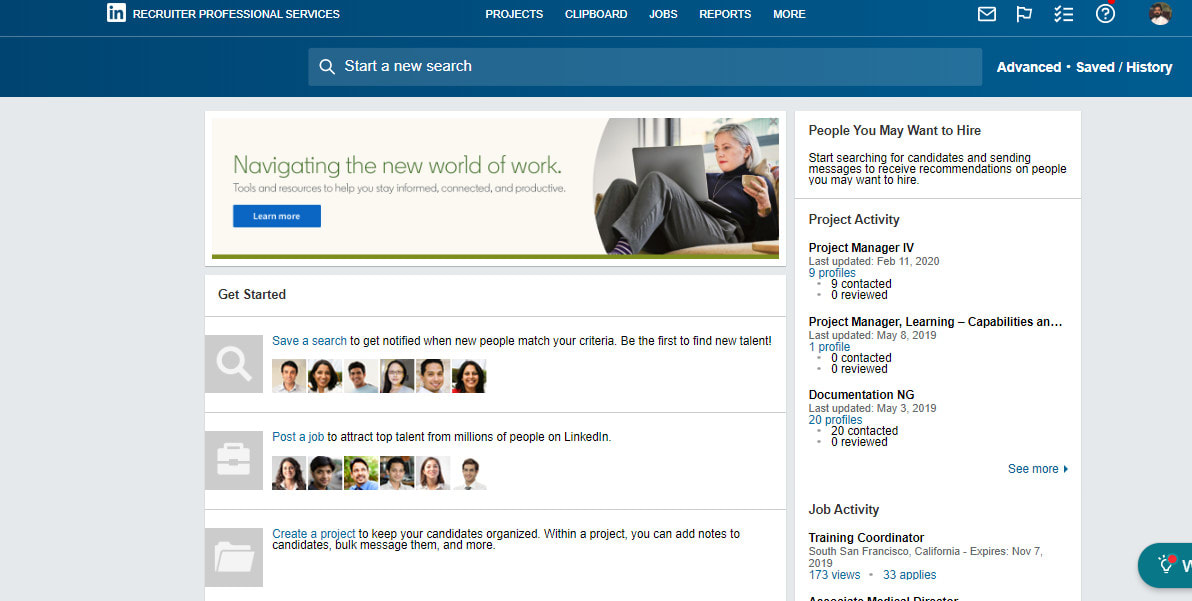This screenshot has width=1192, height=601.
Task: Click the People You May Want to Hire heading
Action: click(x=895, y=131)
